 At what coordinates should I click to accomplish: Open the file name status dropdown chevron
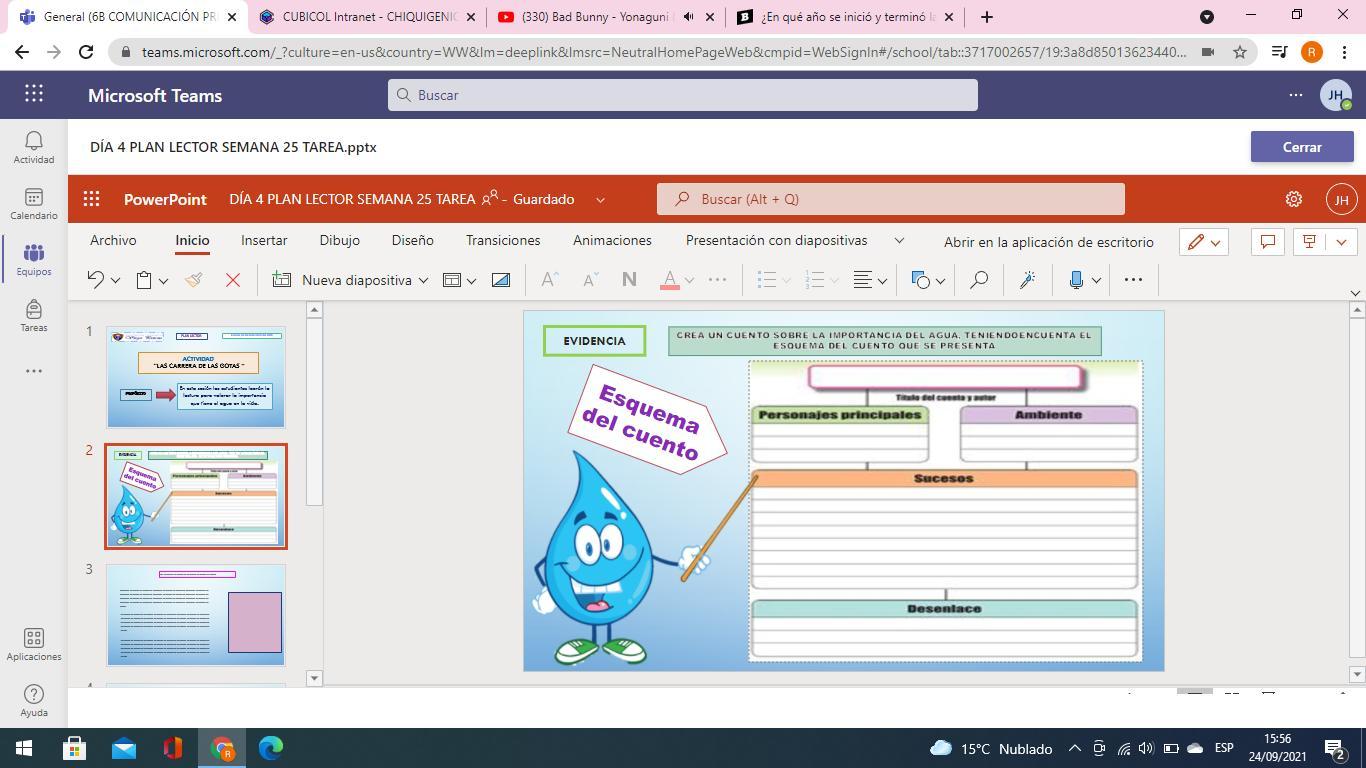coord(600,200)
